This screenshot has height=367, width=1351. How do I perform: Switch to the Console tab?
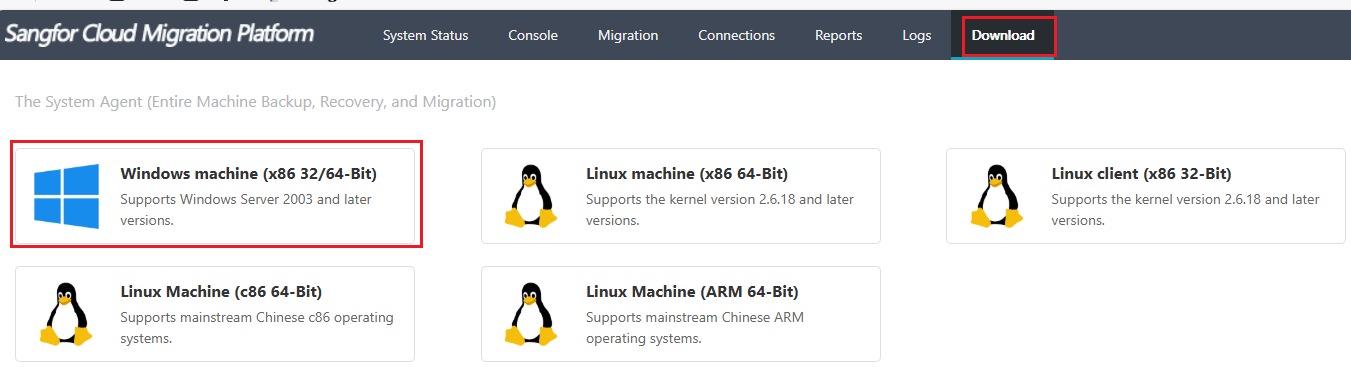coord(533,35)
